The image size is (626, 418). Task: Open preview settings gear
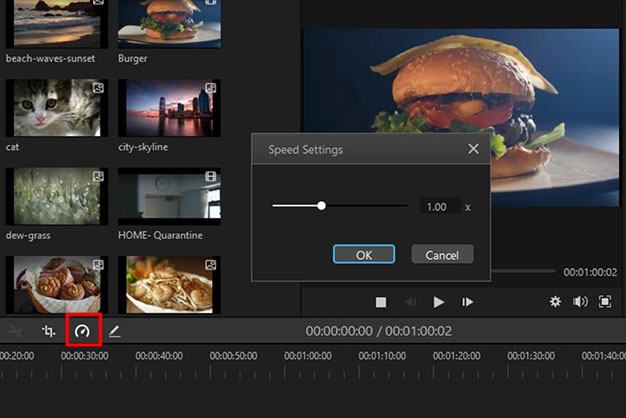point(555,301)
